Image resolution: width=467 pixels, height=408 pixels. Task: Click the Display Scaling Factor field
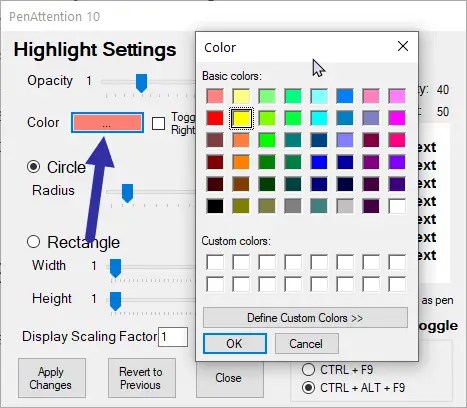click(x=173, y=337)
